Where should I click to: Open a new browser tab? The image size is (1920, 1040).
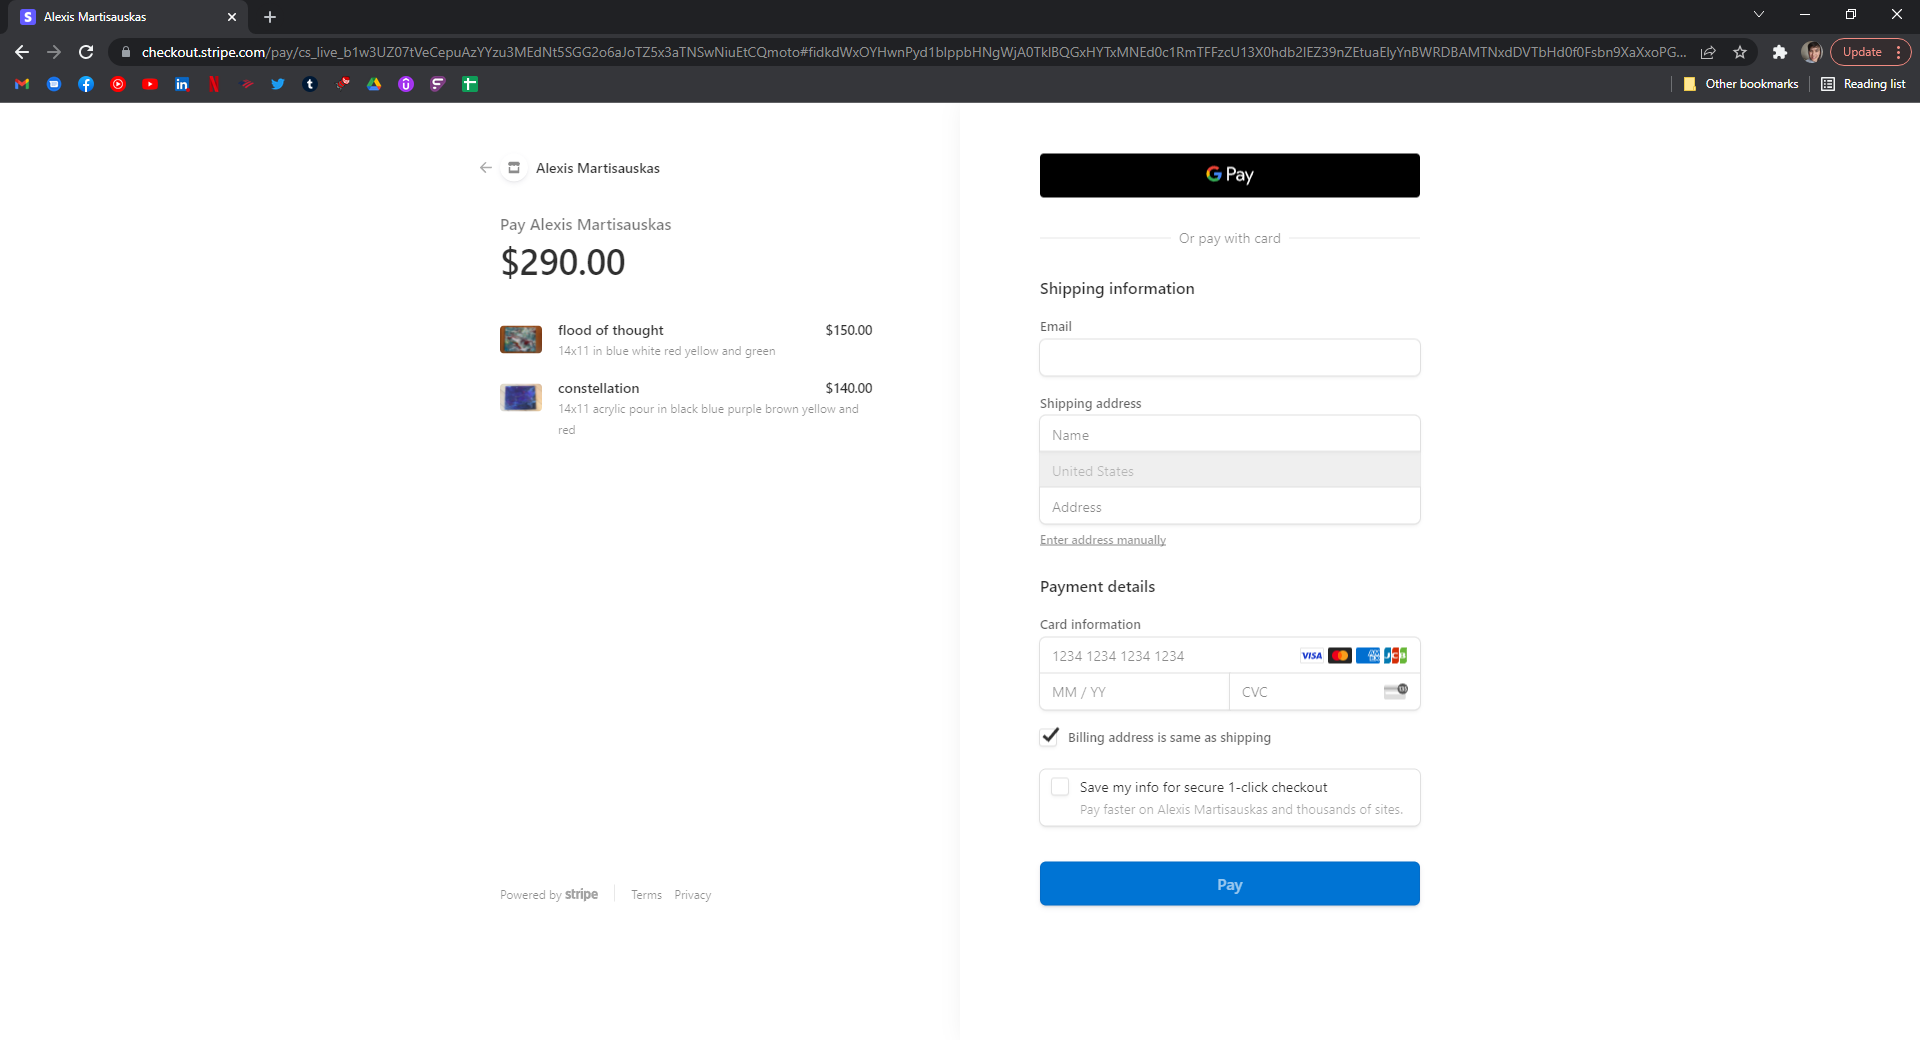pyautogui.click(x=270, y=17)
